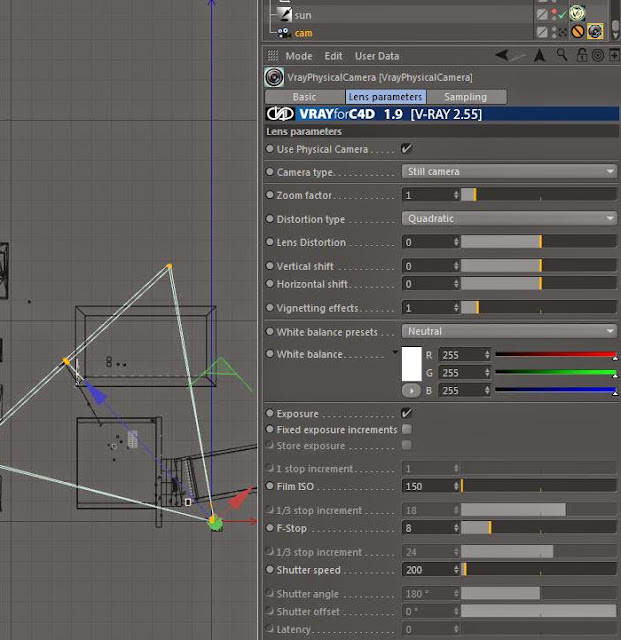Click the keyframe dot beside Shutter speed

(x=270, y=569)
